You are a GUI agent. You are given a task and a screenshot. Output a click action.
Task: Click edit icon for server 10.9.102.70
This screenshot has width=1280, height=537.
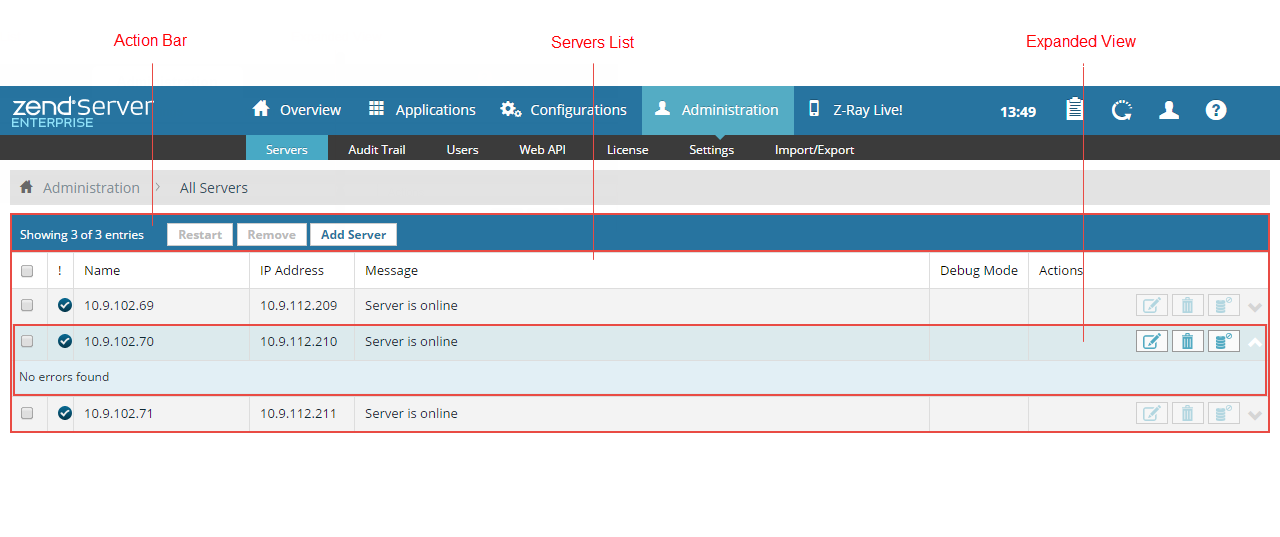1151,342
